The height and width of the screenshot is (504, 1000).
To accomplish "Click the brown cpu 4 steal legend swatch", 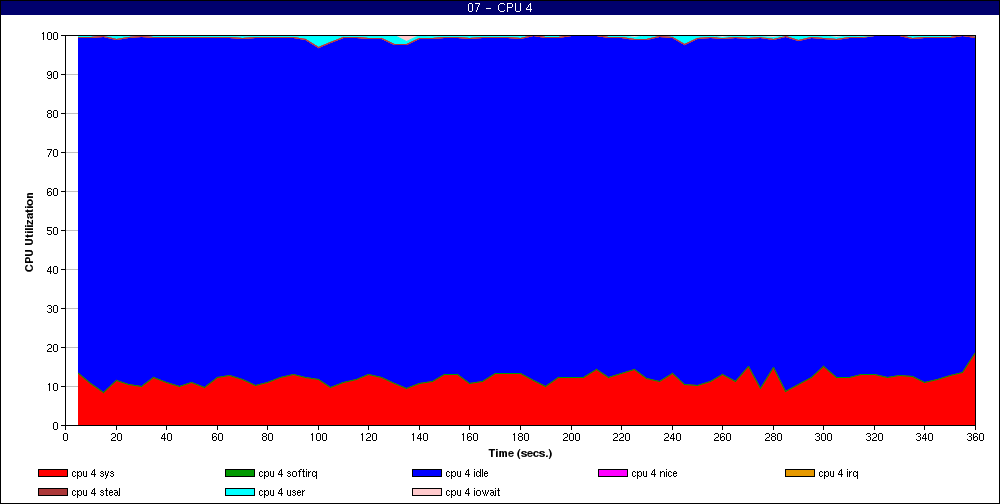I will tap(52, 492).
